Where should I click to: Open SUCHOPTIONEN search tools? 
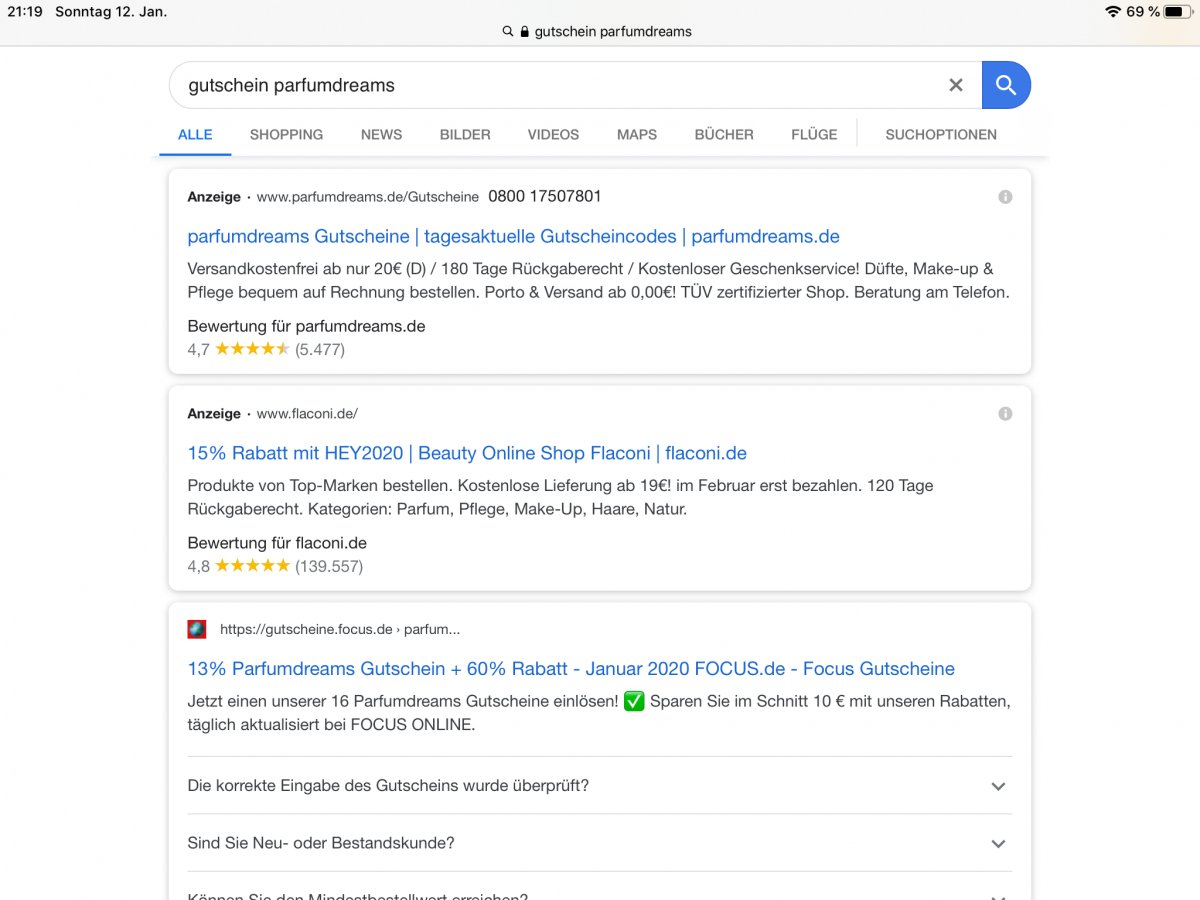coord(941,135)
